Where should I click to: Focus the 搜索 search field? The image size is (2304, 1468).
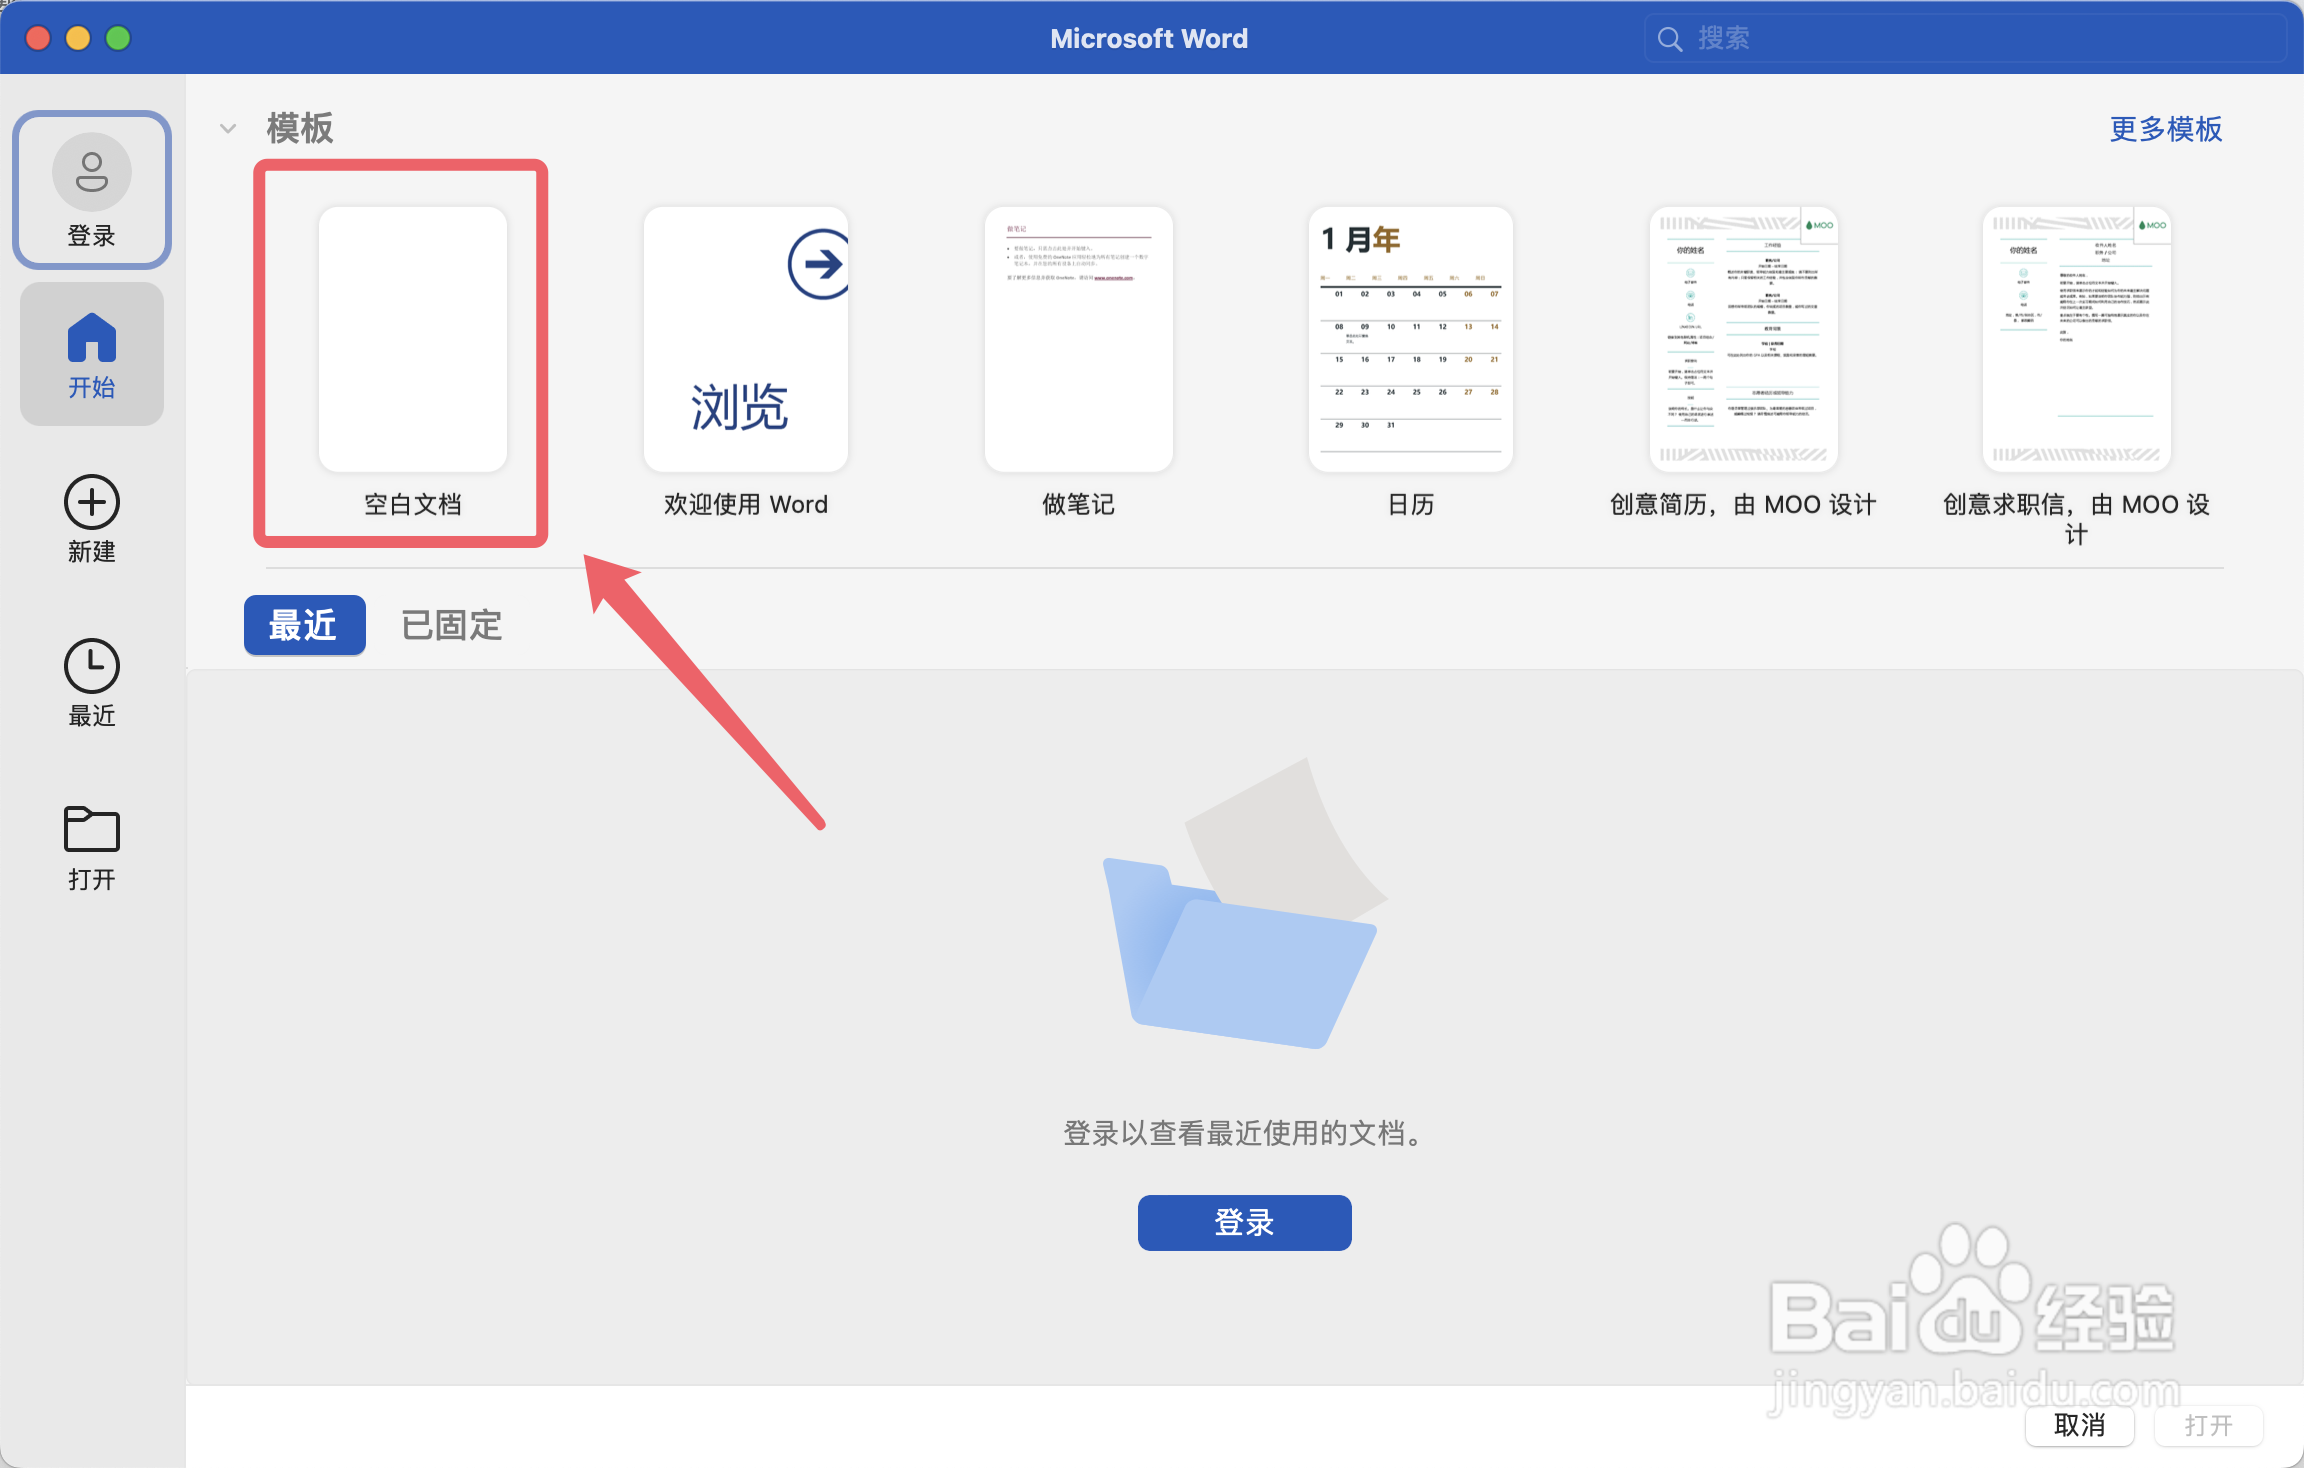click(x=1966, y=39)
